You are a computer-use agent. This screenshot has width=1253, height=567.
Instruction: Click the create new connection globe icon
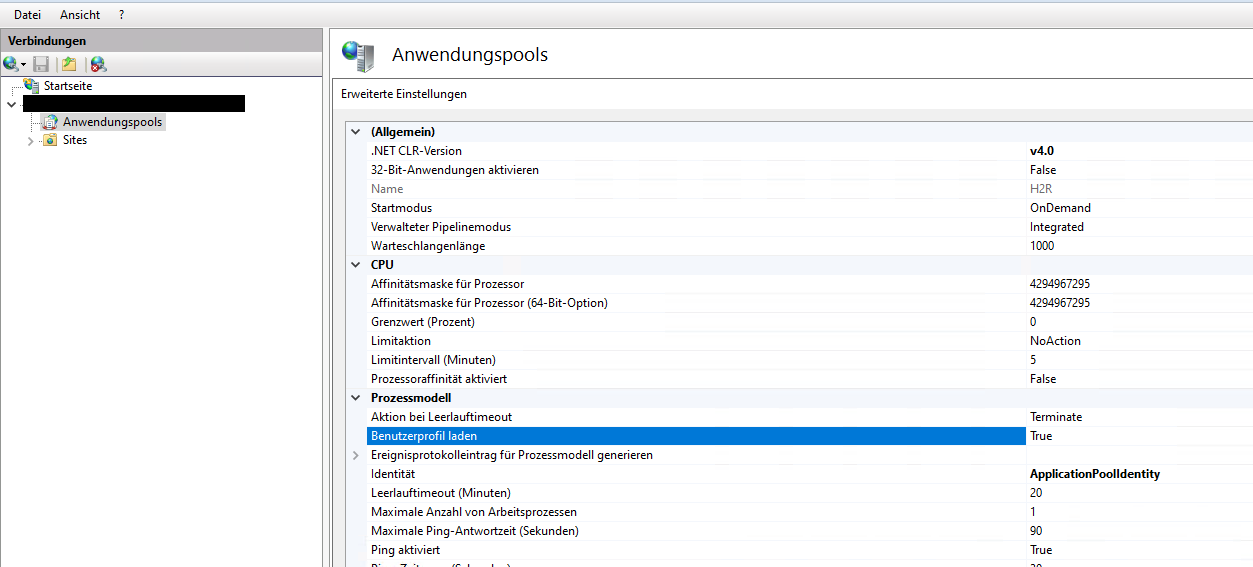coord(11,64)
